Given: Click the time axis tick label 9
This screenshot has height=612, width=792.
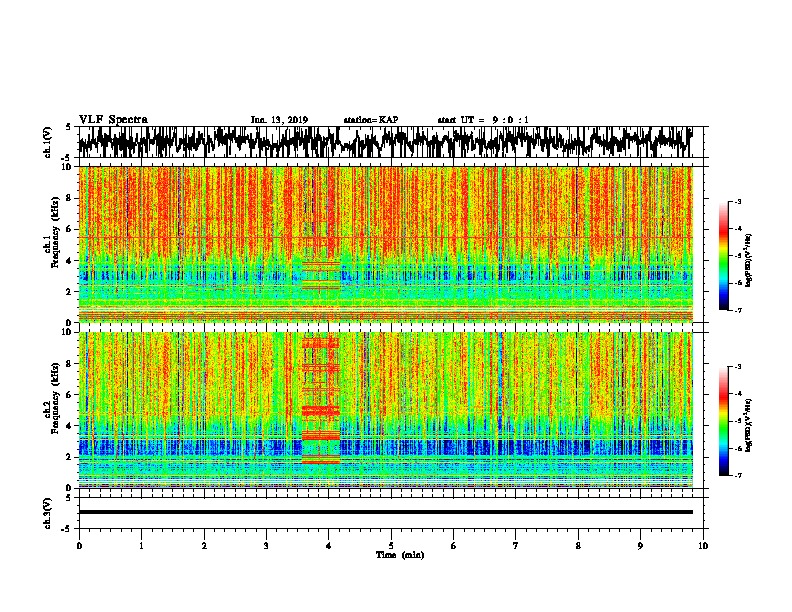Looking at the screenshot, I should point(640,546).
